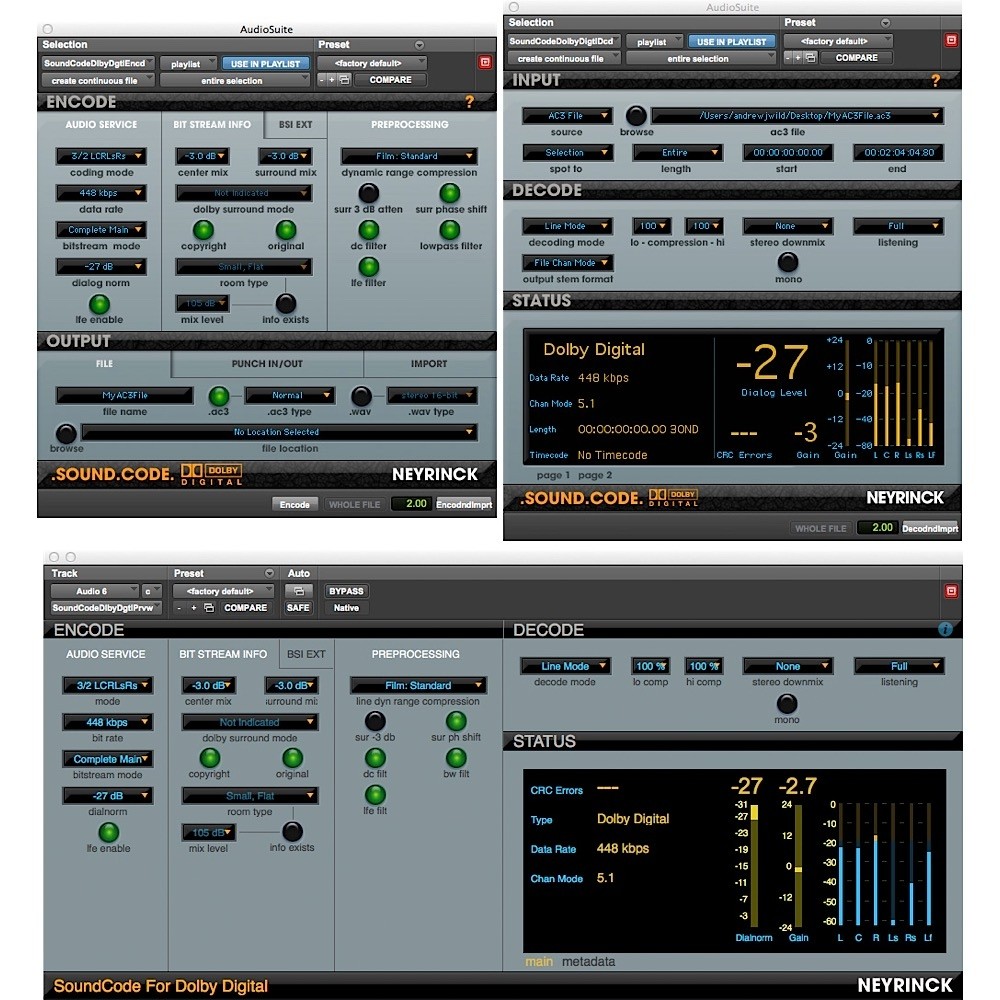Image resolution: width=1000 pixels, height=1000 pixels.
Task: Click MyAC3File file name field
Action: click(124, 395)
